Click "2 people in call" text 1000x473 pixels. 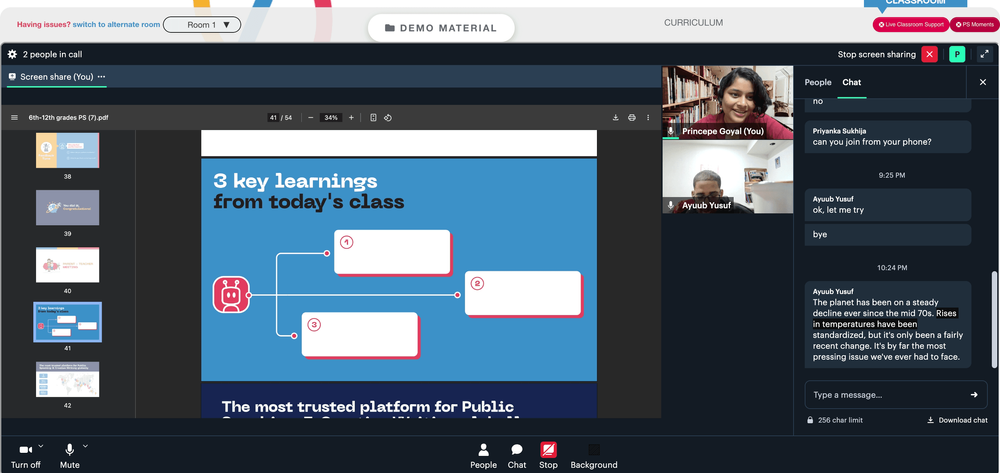(52, 54)
